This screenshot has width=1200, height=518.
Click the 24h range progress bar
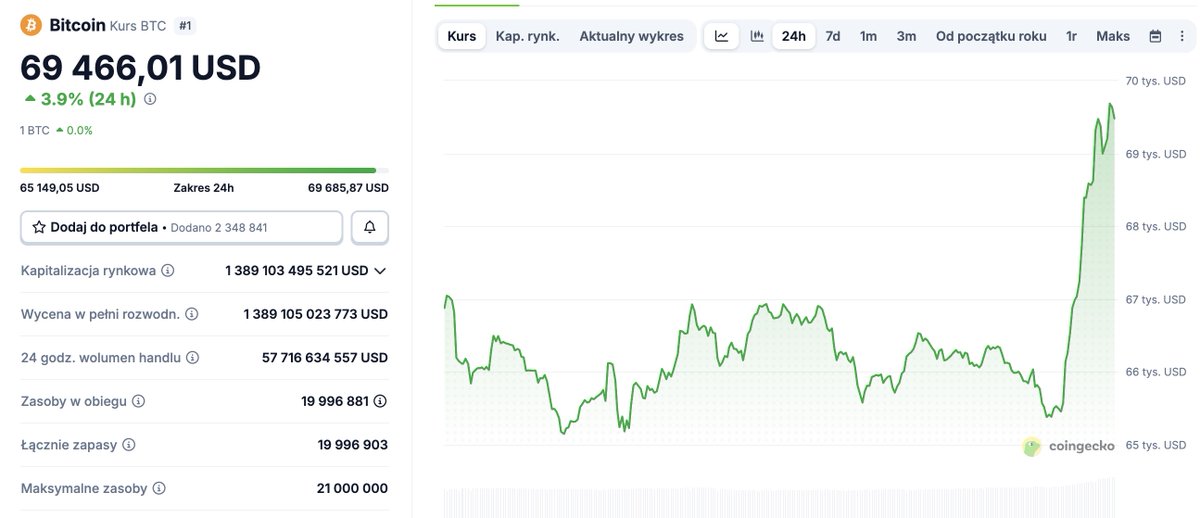(x=204, y=171)
